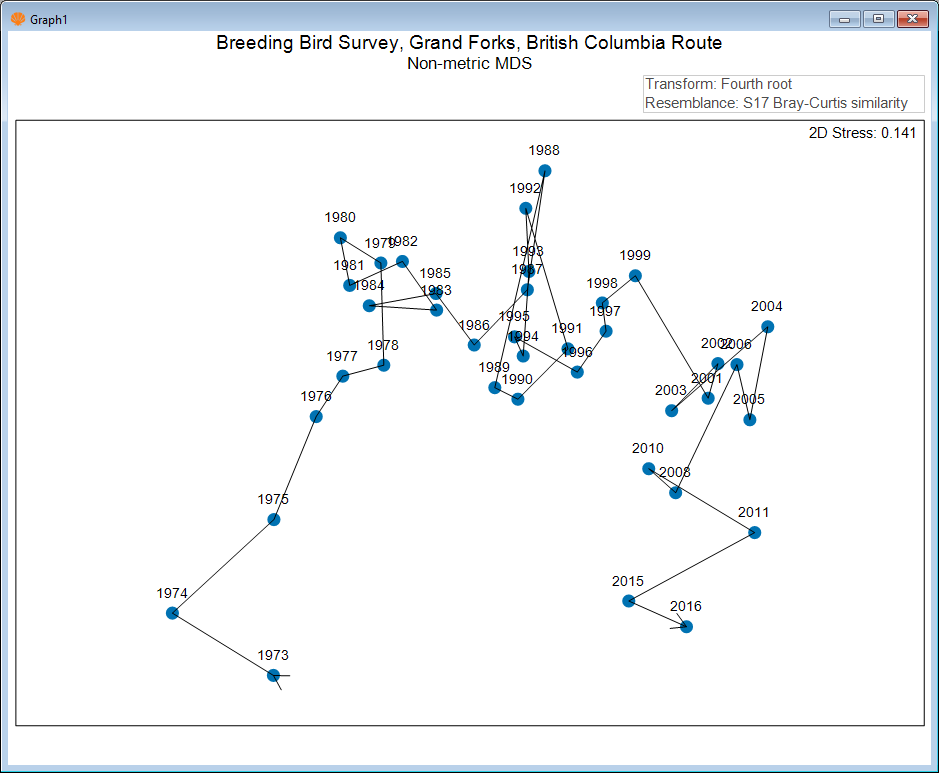The image size is (939, 773).
Task: Click the 1986 data point marker
Action: 474,345
